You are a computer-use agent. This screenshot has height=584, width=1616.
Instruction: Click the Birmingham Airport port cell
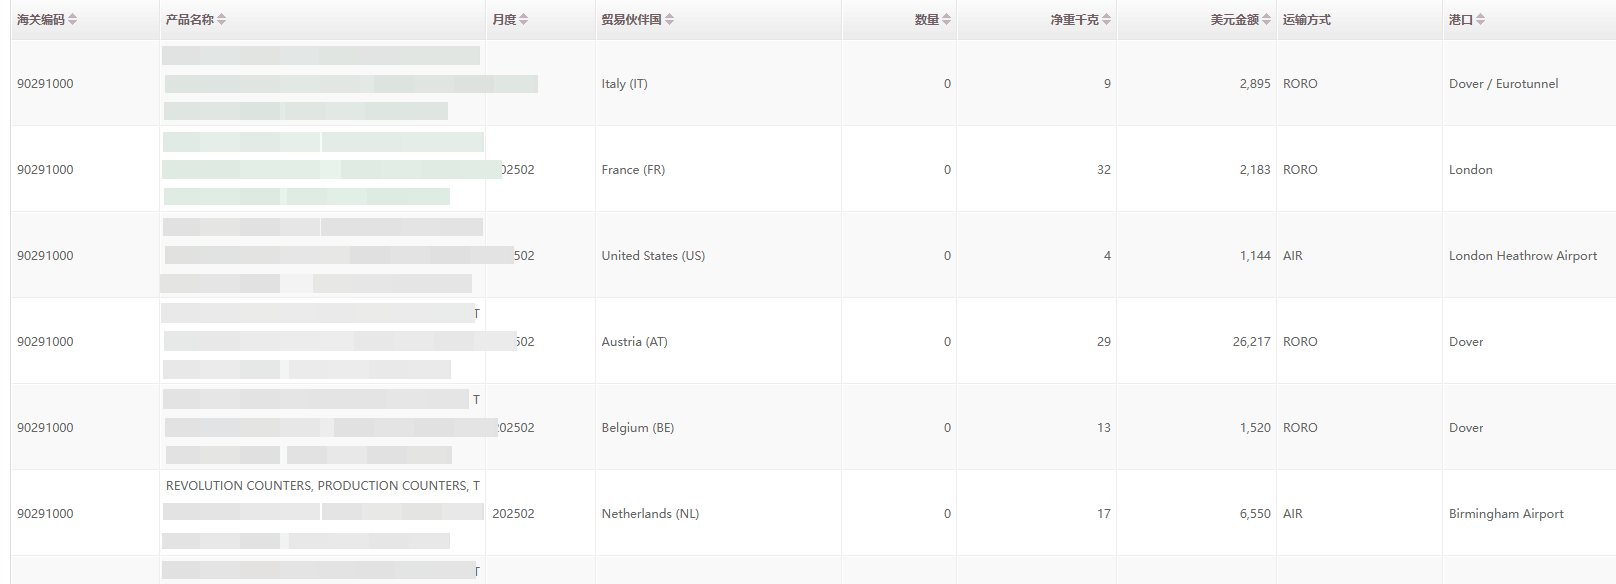coord(1506,514)
